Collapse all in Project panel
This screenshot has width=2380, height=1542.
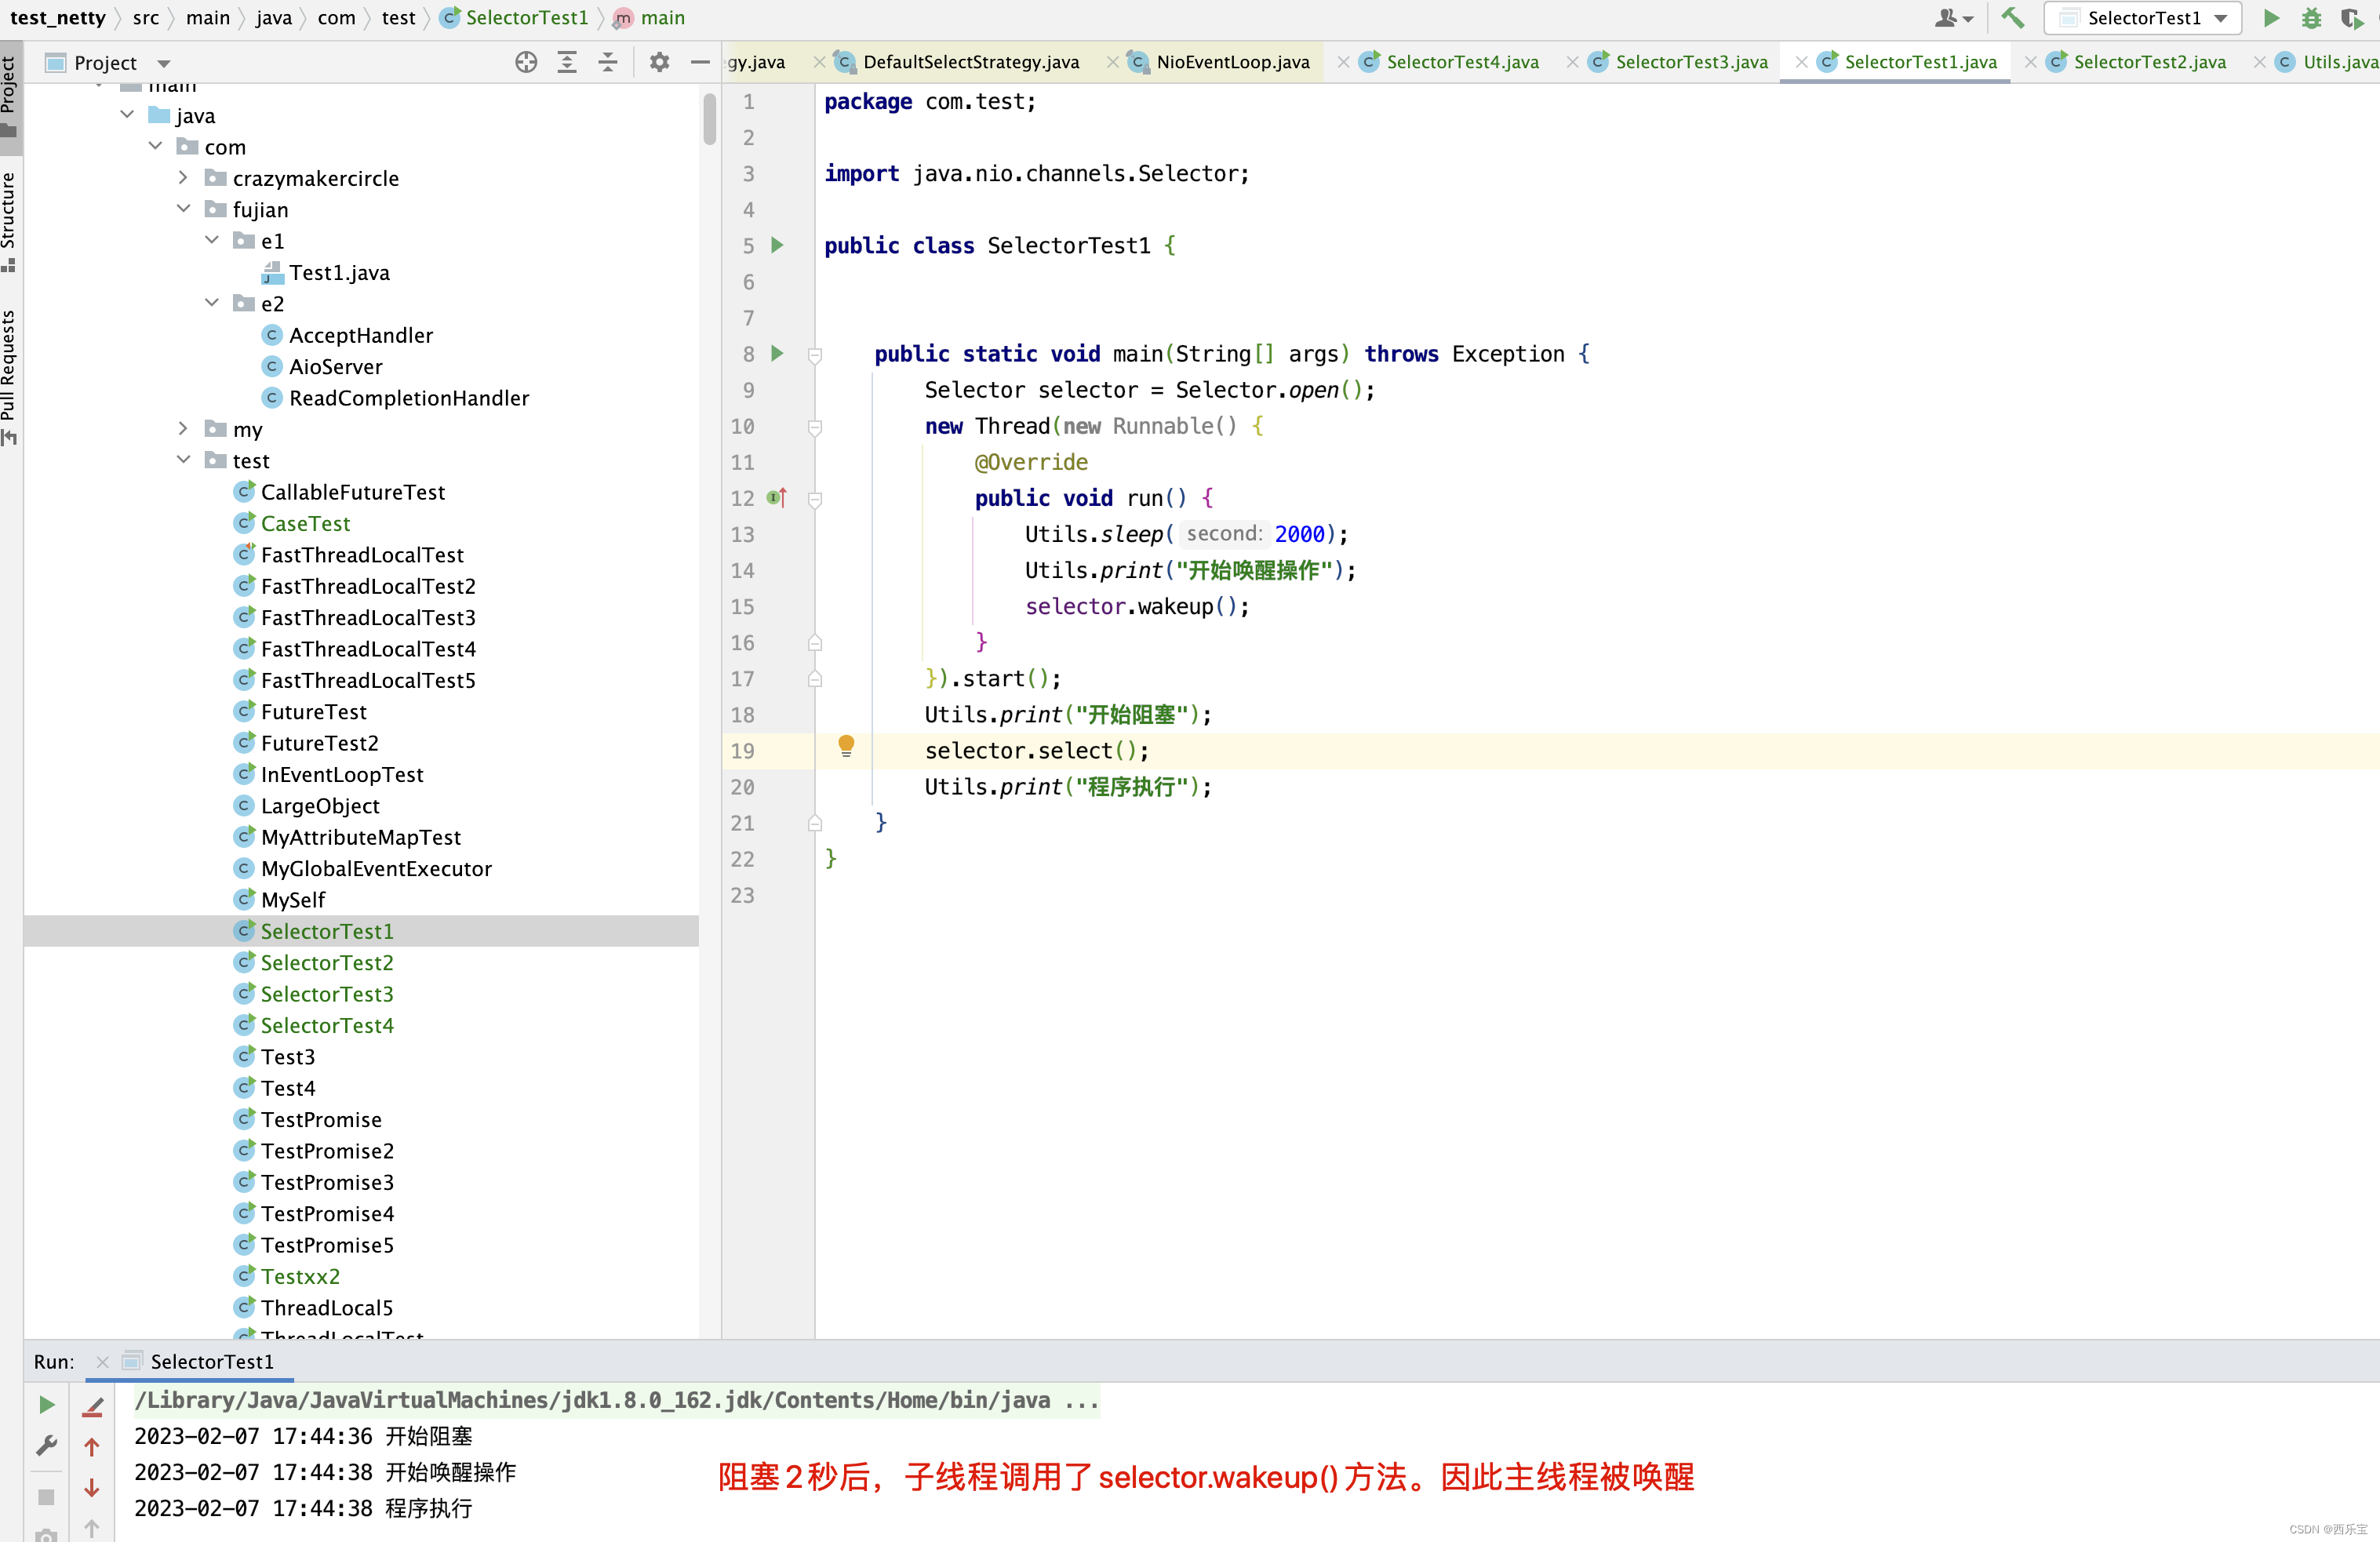[x=607, y=62]
